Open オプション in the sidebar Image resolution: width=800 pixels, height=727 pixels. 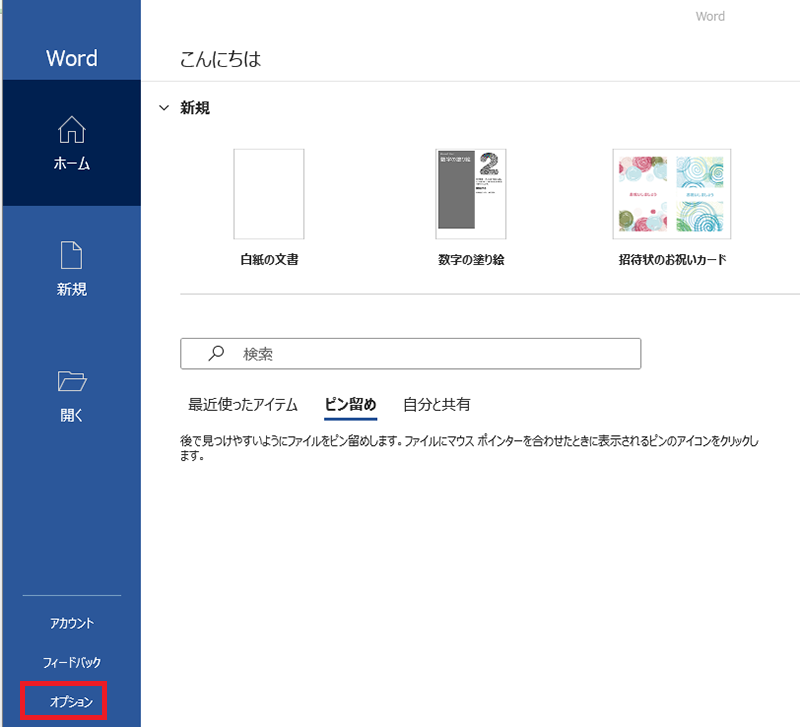(71, 701)
